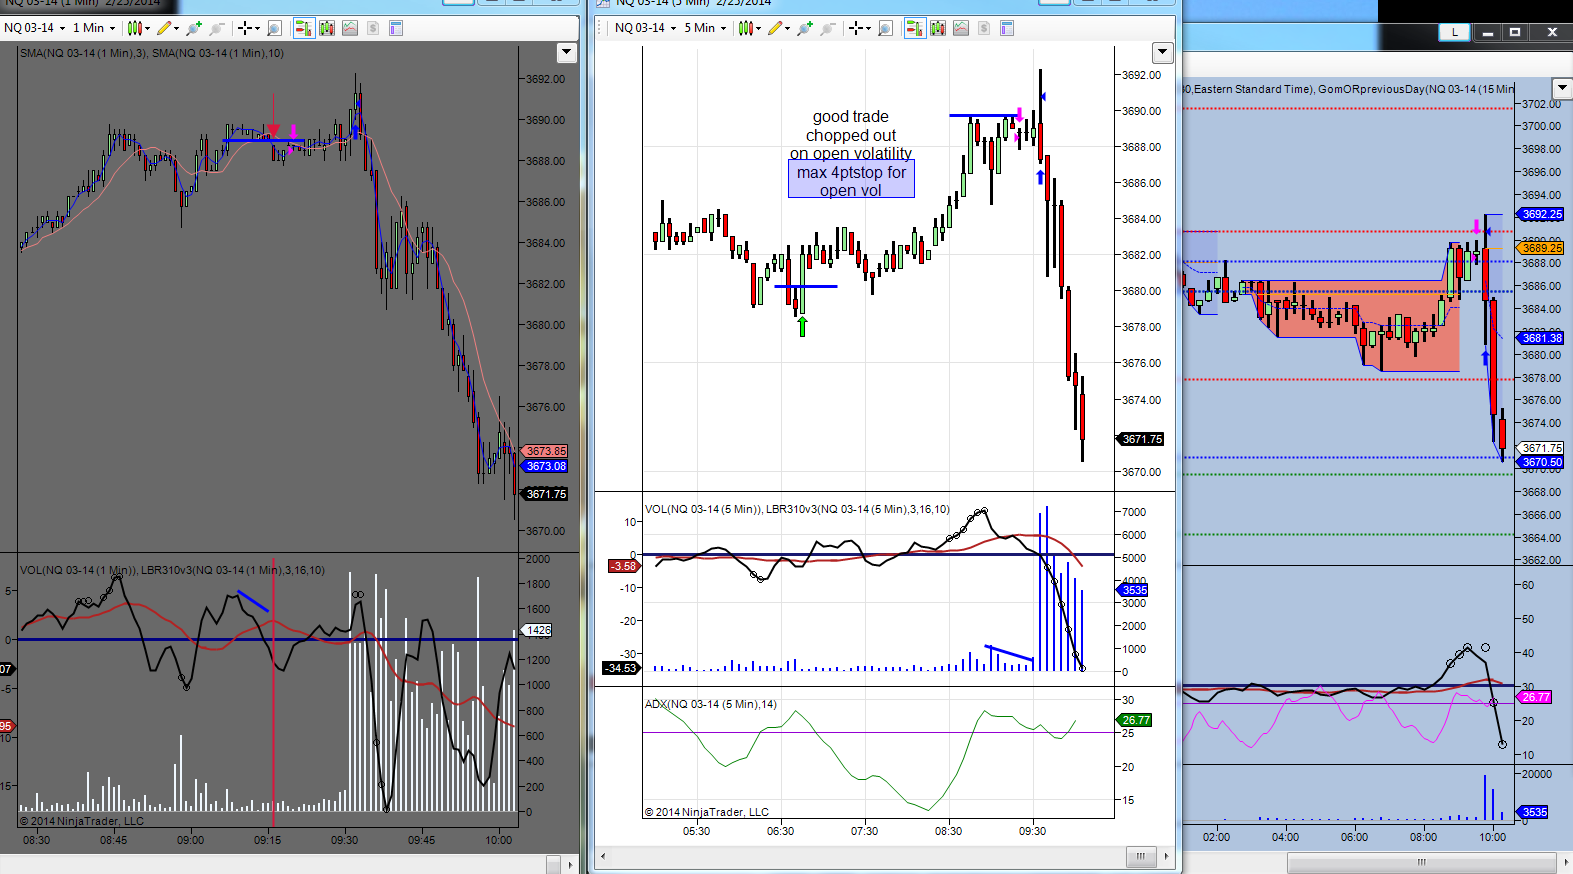Image resolution: width=1573 pixels, height=874 pixels.
Task: Select the ADX(NQ 03-14 (5 Min),14) label
Action: coord(711,704)
